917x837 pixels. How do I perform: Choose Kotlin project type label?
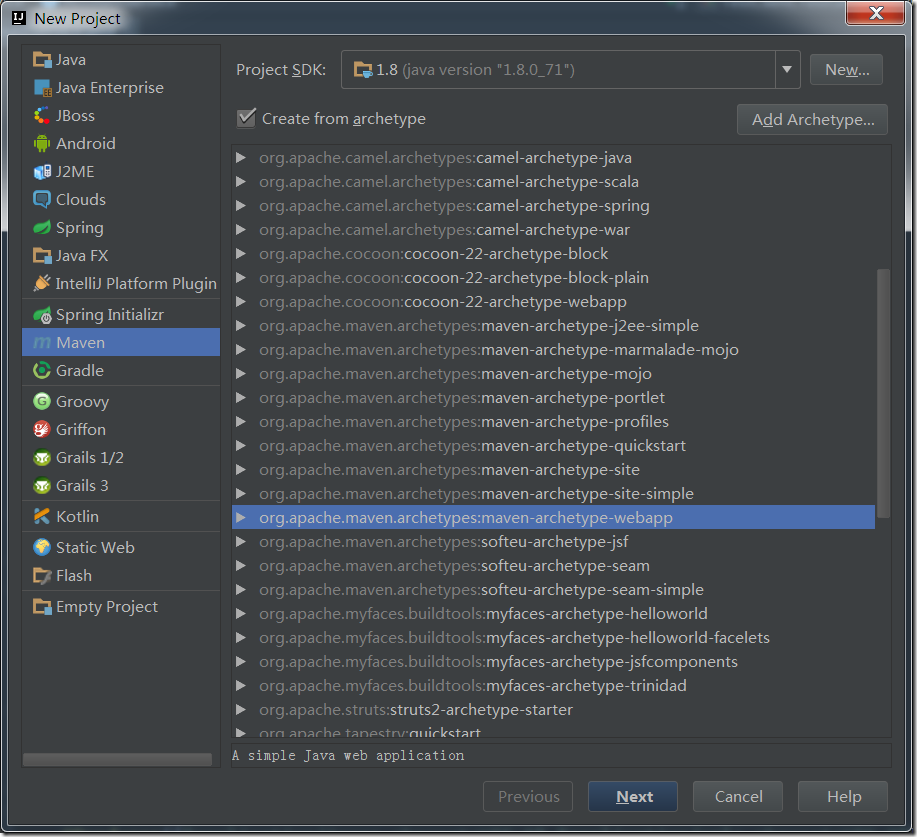coord(77,516)
